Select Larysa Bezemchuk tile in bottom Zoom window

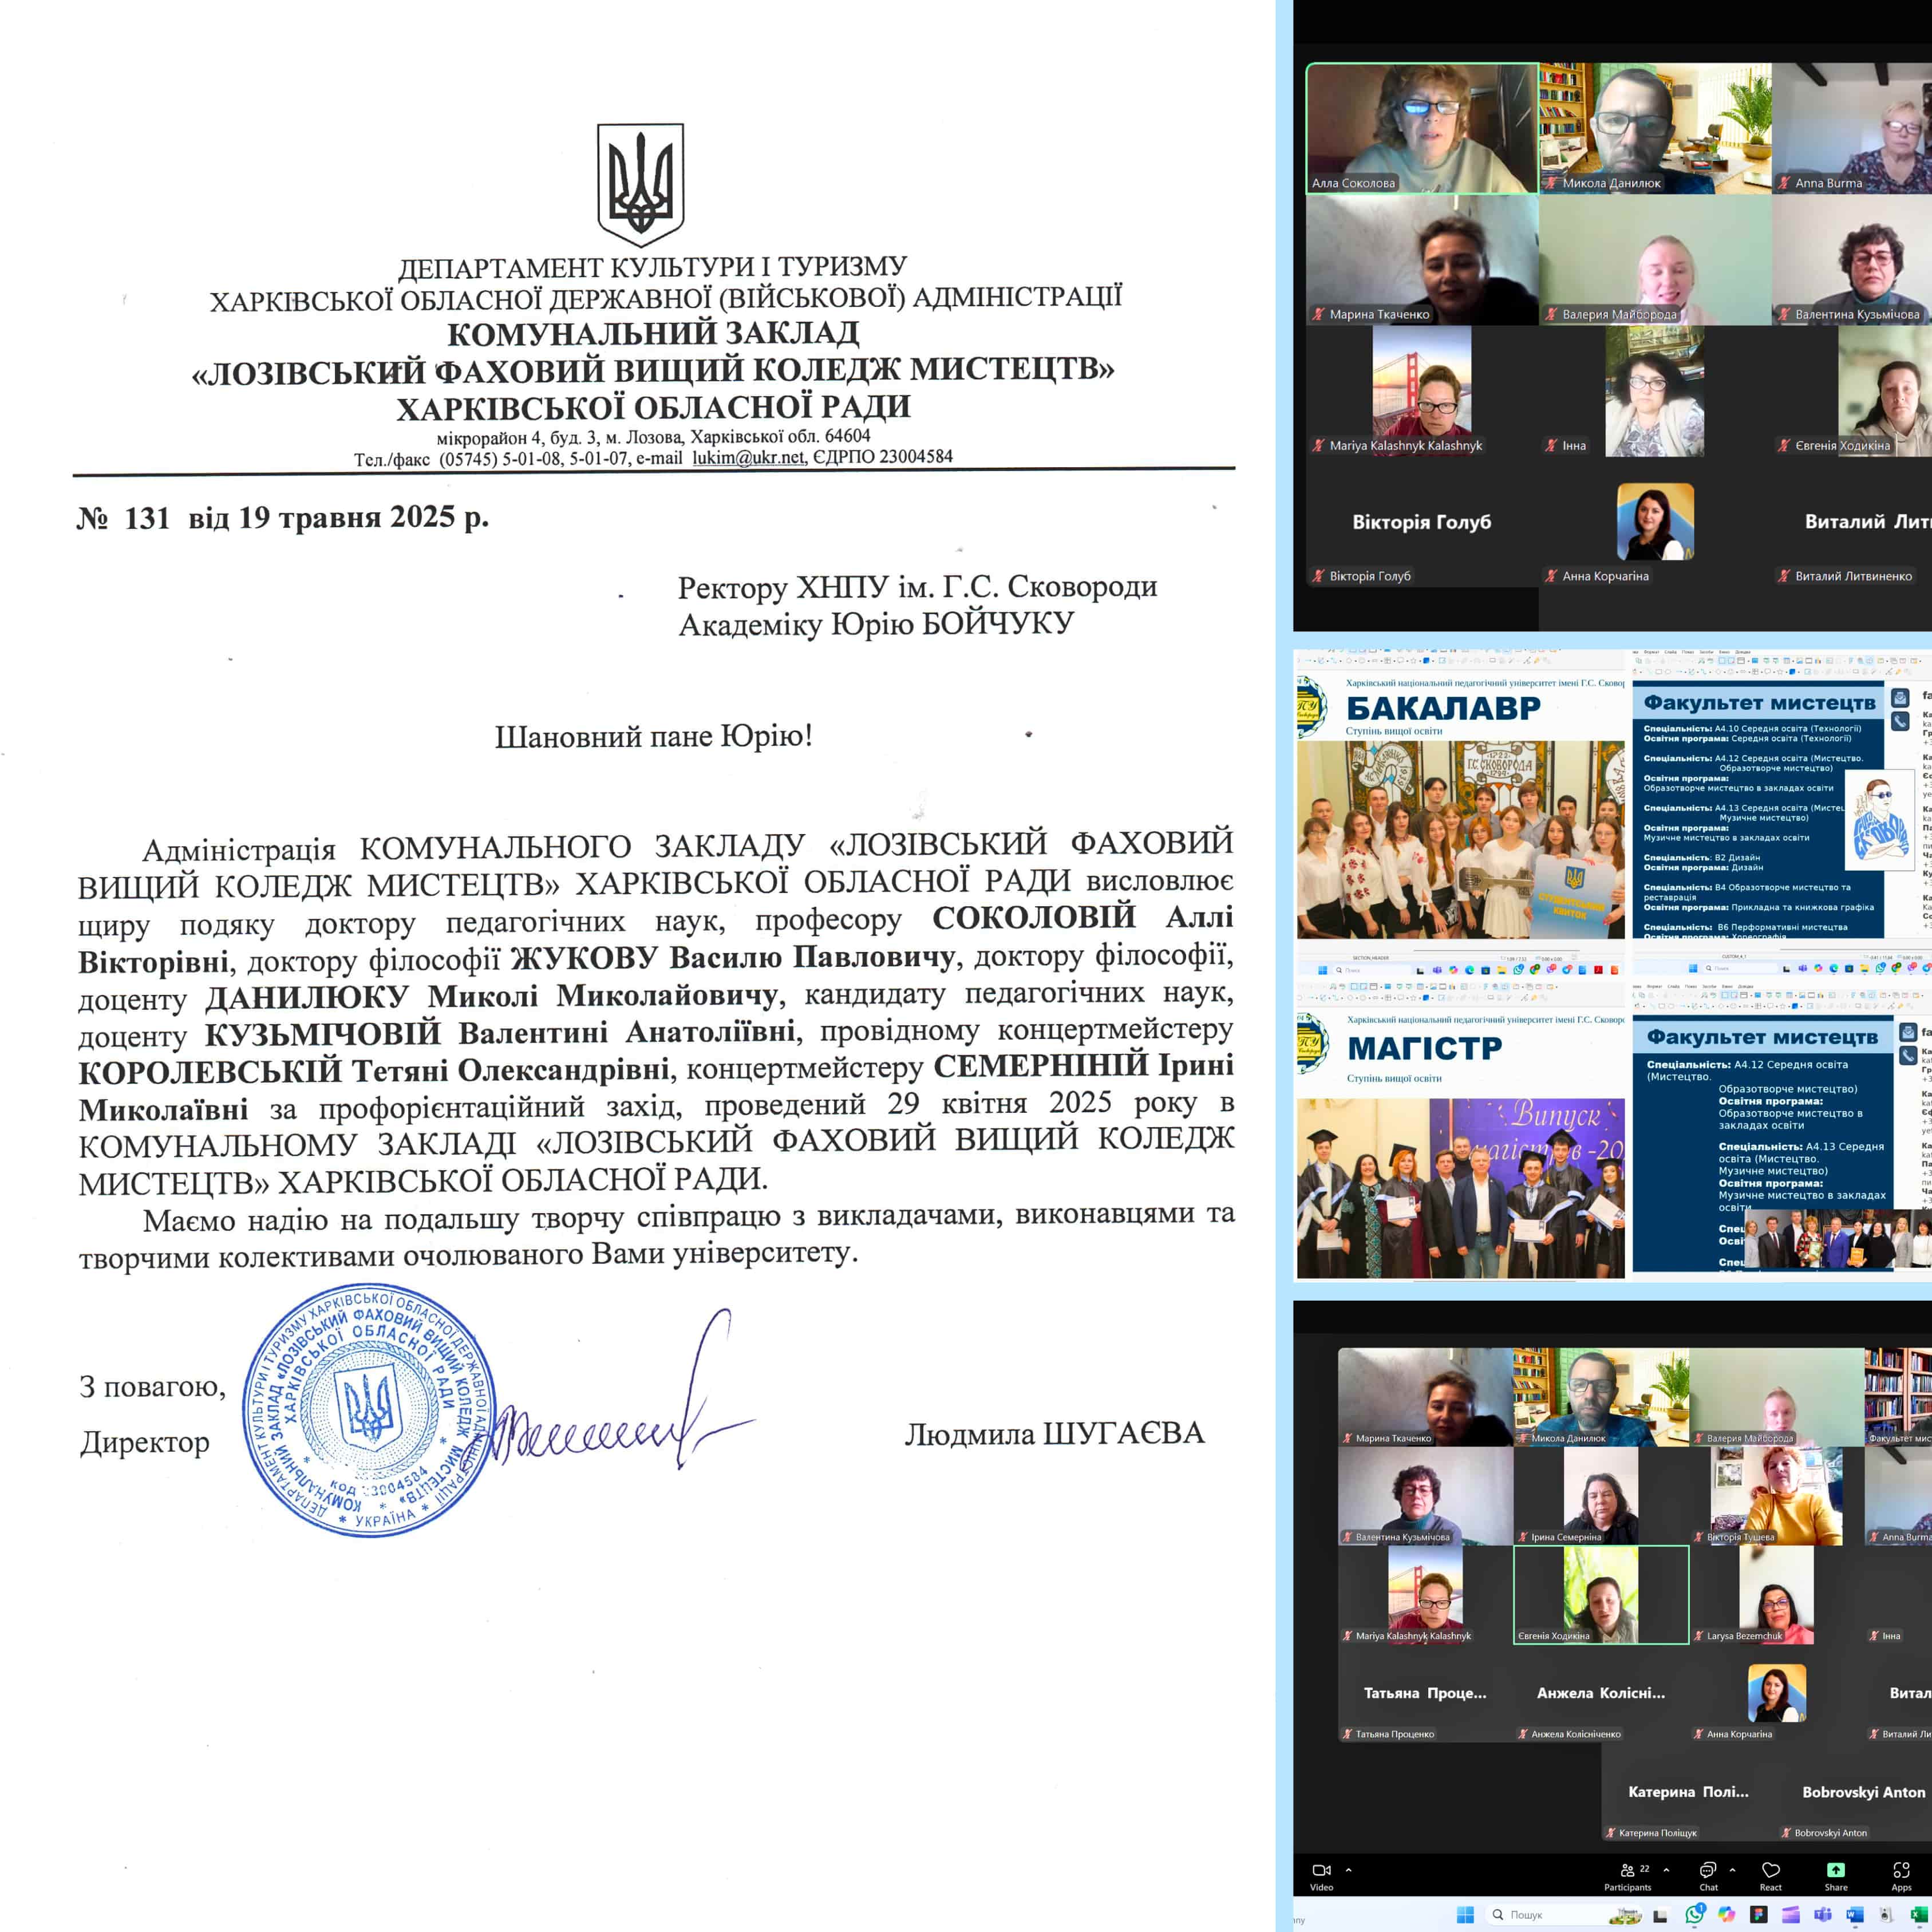pyautogui.click(x=1777, y=1594)
